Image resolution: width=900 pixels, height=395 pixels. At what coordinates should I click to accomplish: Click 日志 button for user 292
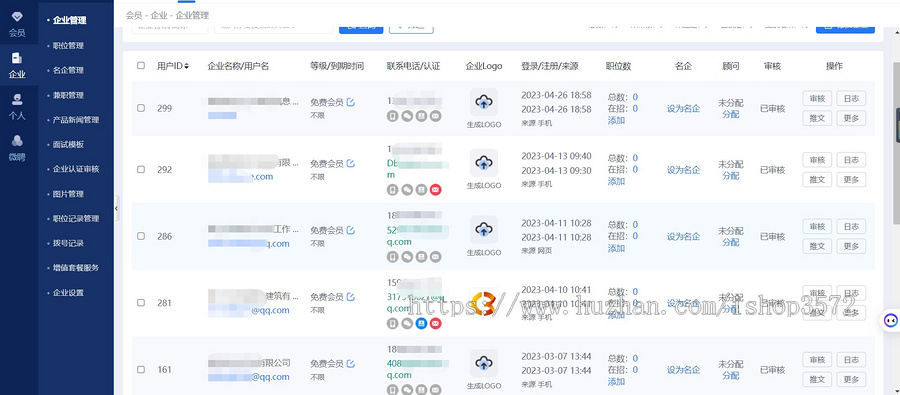[x=851, y=160]
